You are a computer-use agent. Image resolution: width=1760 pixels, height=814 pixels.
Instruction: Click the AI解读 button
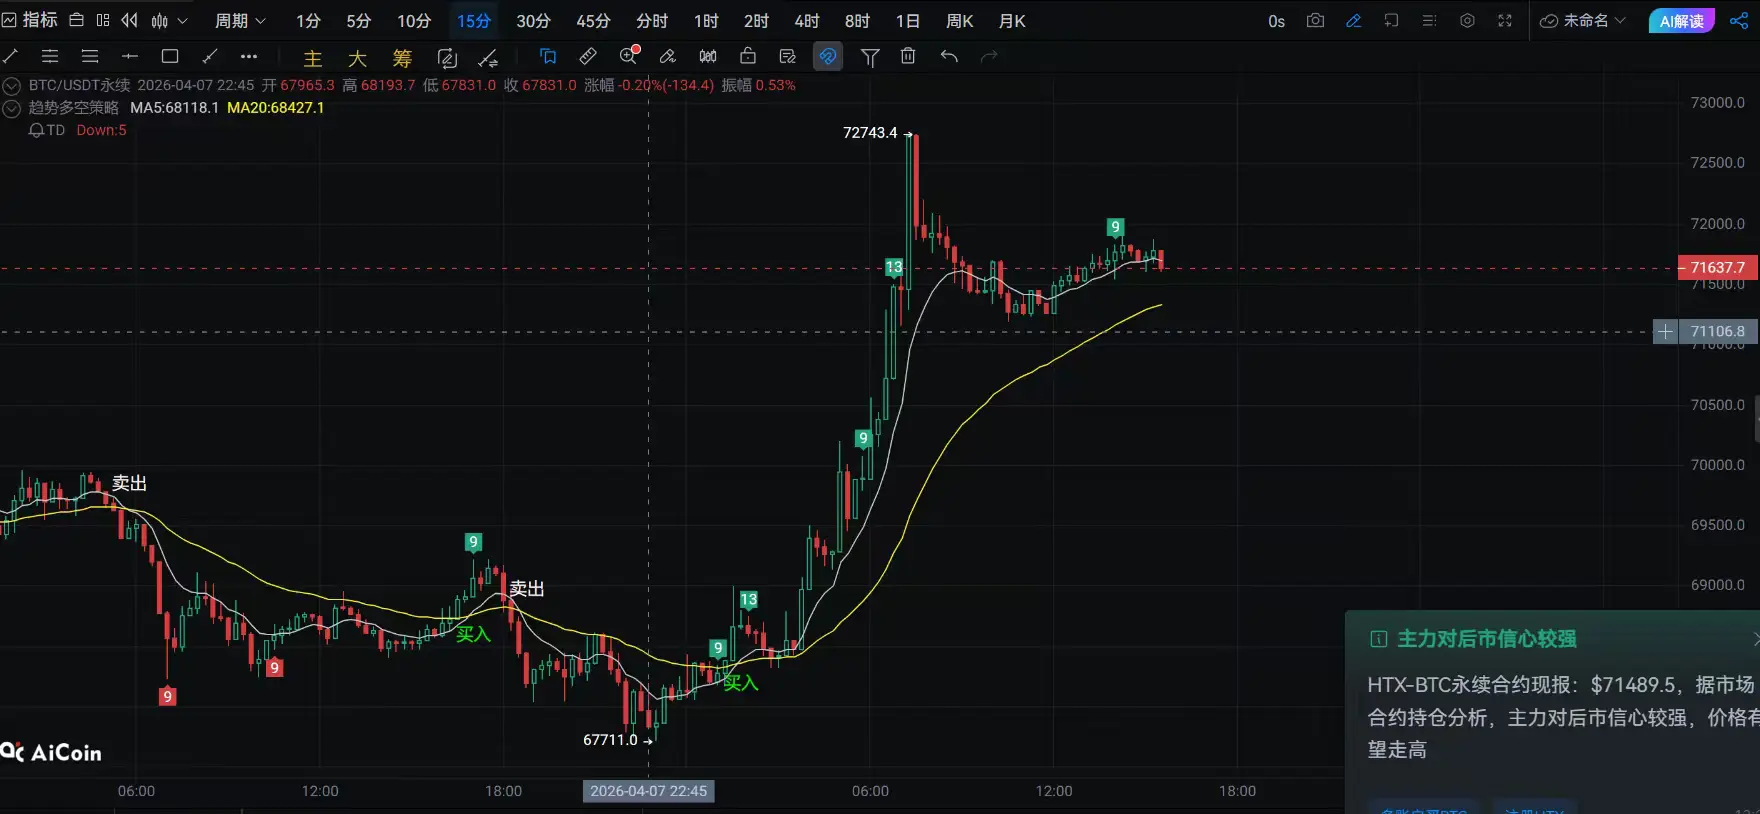[x=1681, y=21]
